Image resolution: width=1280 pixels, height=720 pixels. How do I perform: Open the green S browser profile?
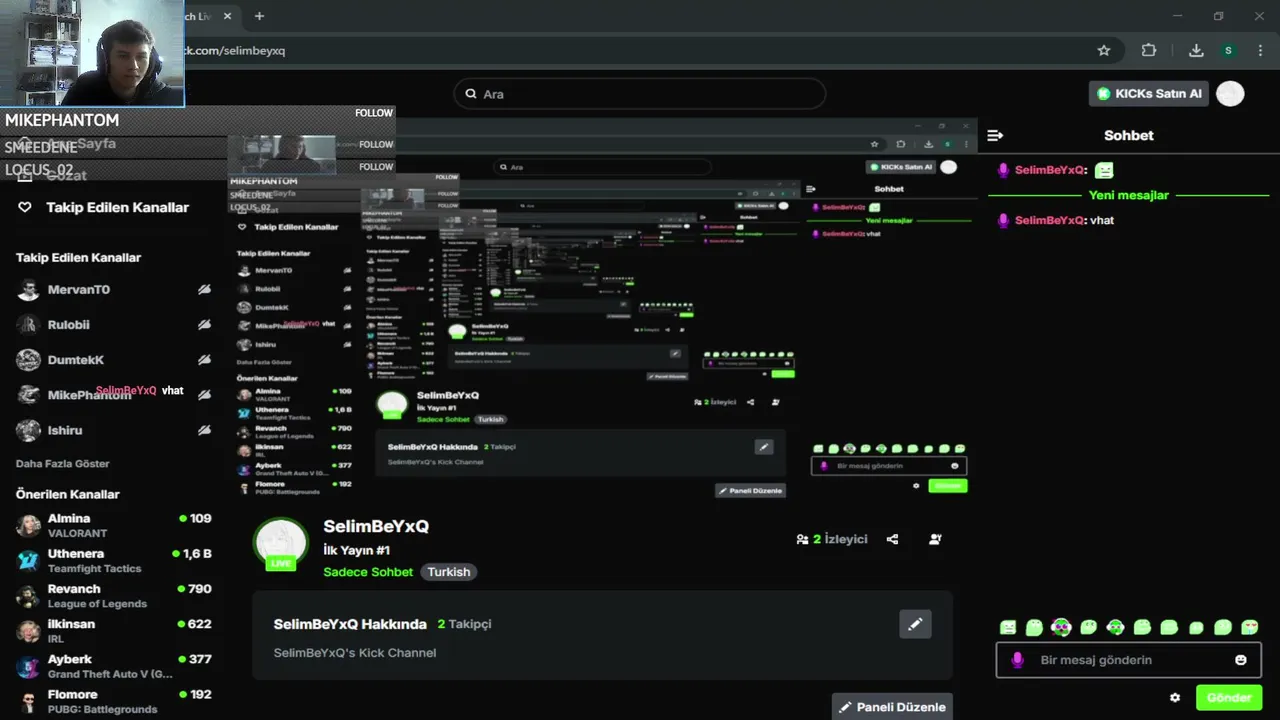(x=1228, y=50)
